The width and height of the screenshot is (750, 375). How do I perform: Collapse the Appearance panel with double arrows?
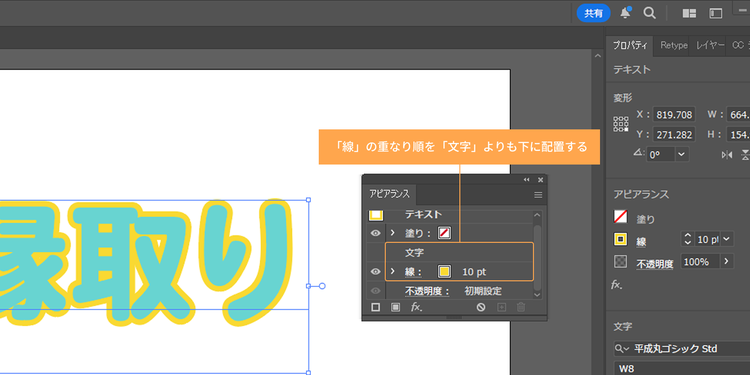pos(527,180)
